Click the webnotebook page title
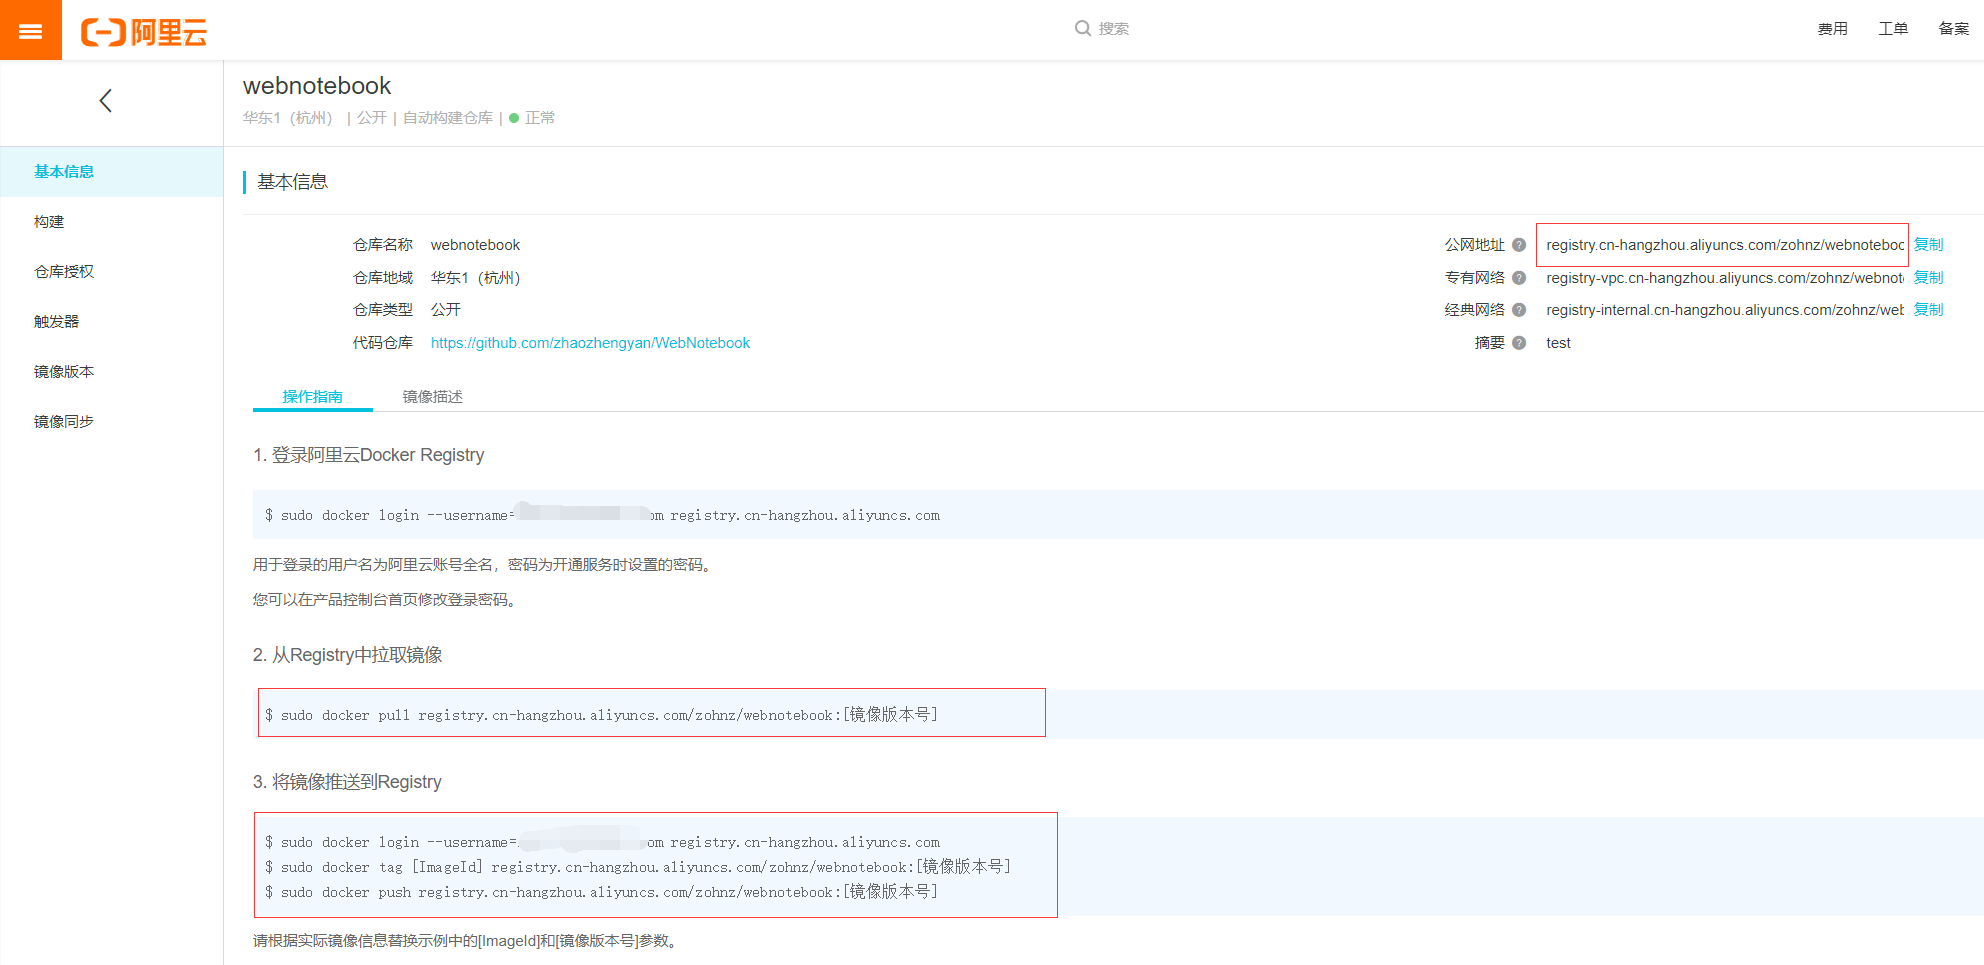Image resolution: width=1984 pixels, height=965 pixels. tap(317, 86)
